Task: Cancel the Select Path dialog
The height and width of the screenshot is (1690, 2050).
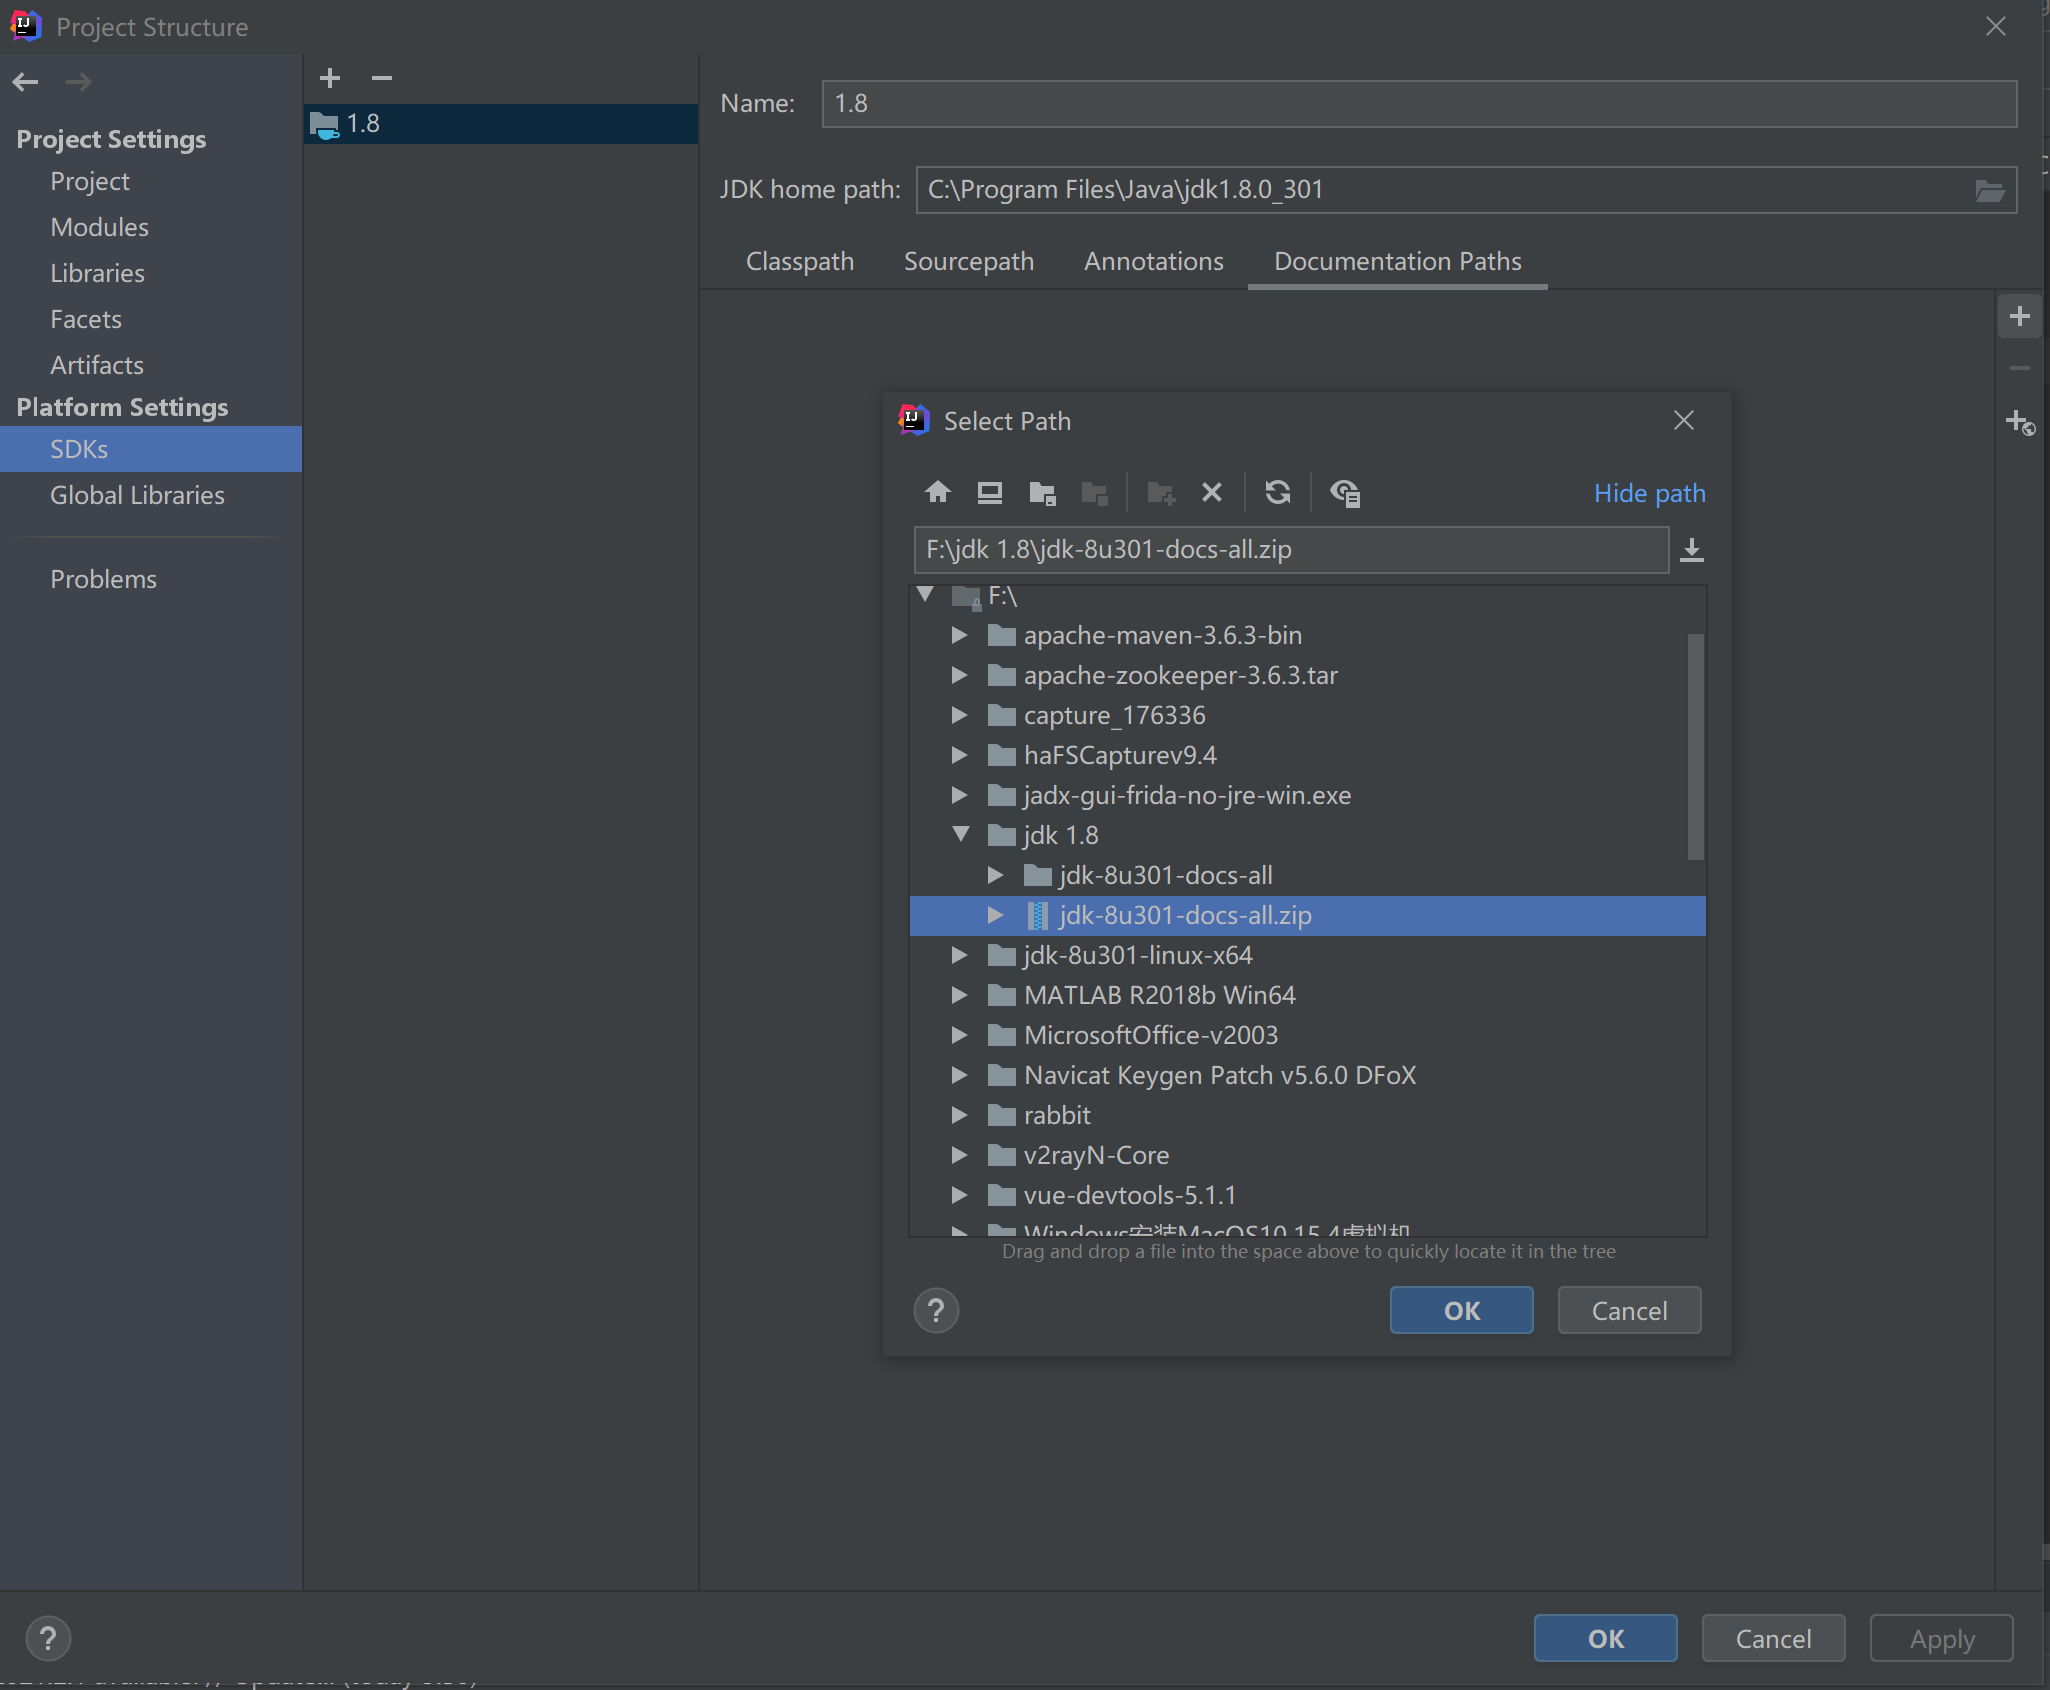Action: pos(1626,1310)
